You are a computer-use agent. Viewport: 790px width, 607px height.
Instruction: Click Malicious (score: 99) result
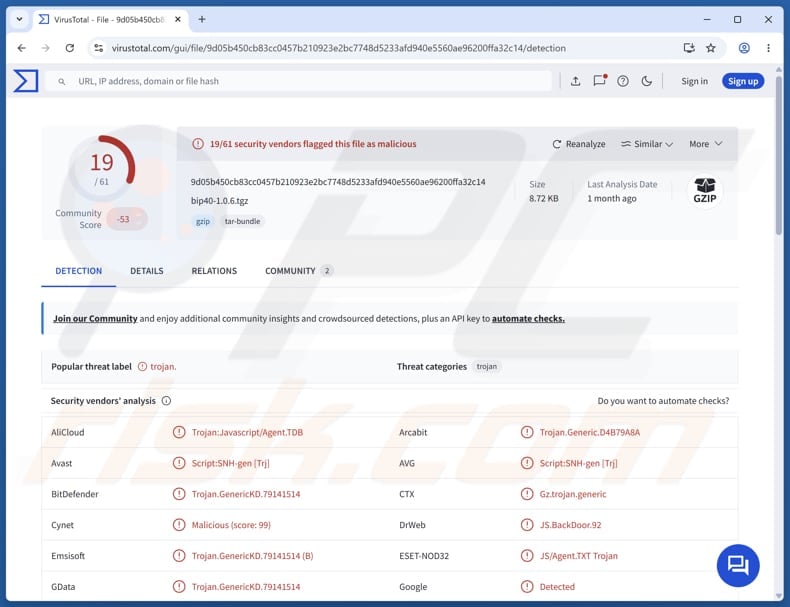click(231, 525)
